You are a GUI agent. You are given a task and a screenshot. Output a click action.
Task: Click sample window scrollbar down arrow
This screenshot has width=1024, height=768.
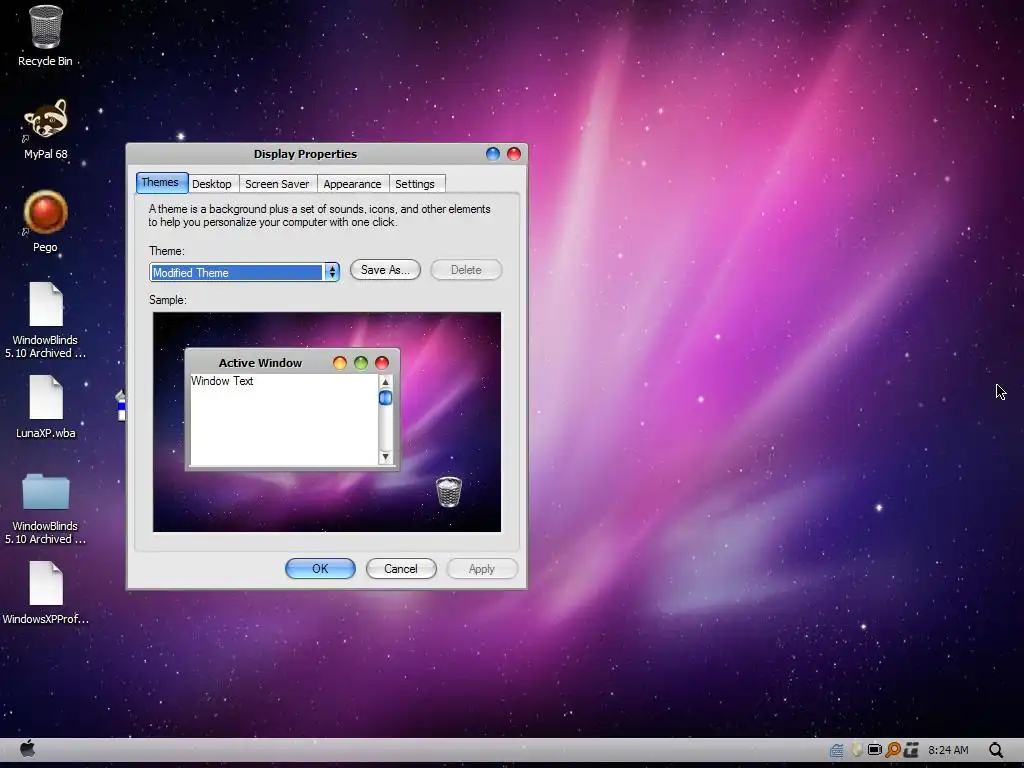click(x=385, y=456)
